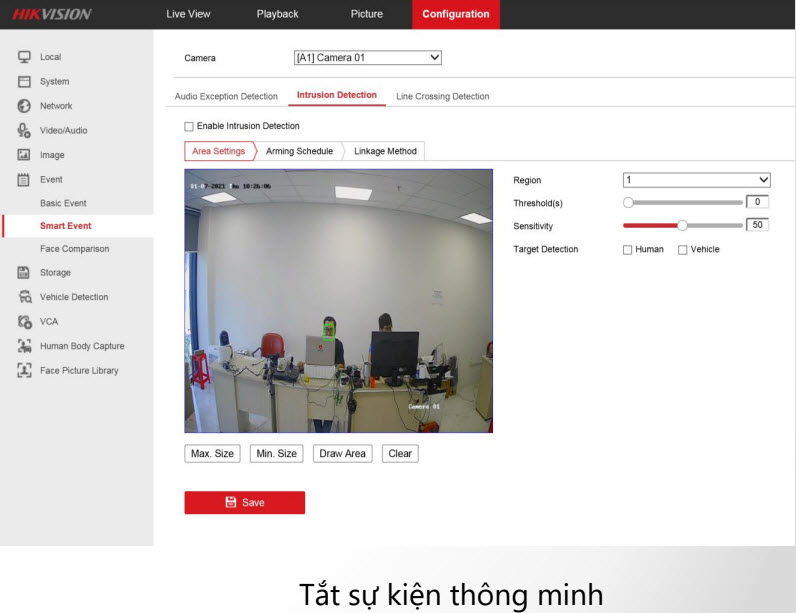Check the Human target detection box

click(x=628, y=250)
